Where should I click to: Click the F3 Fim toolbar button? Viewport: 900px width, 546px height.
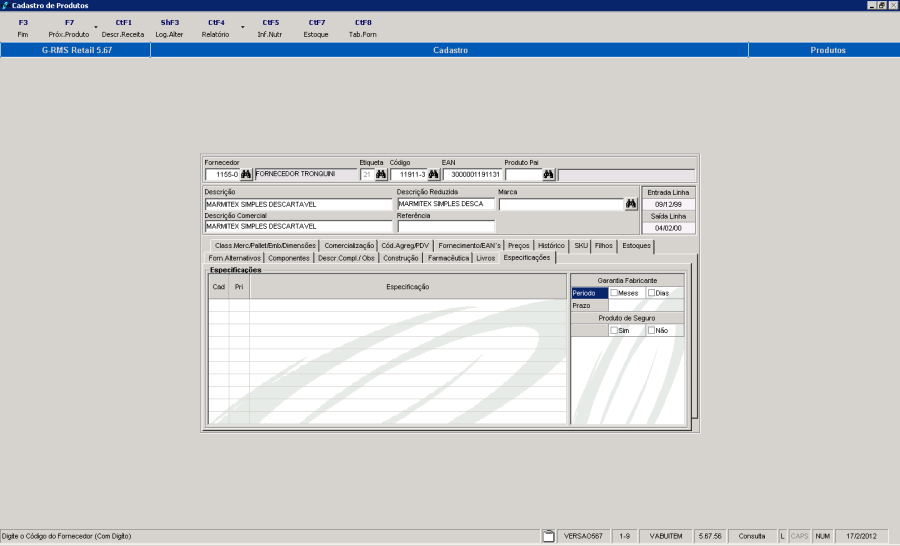pos(23,28)
